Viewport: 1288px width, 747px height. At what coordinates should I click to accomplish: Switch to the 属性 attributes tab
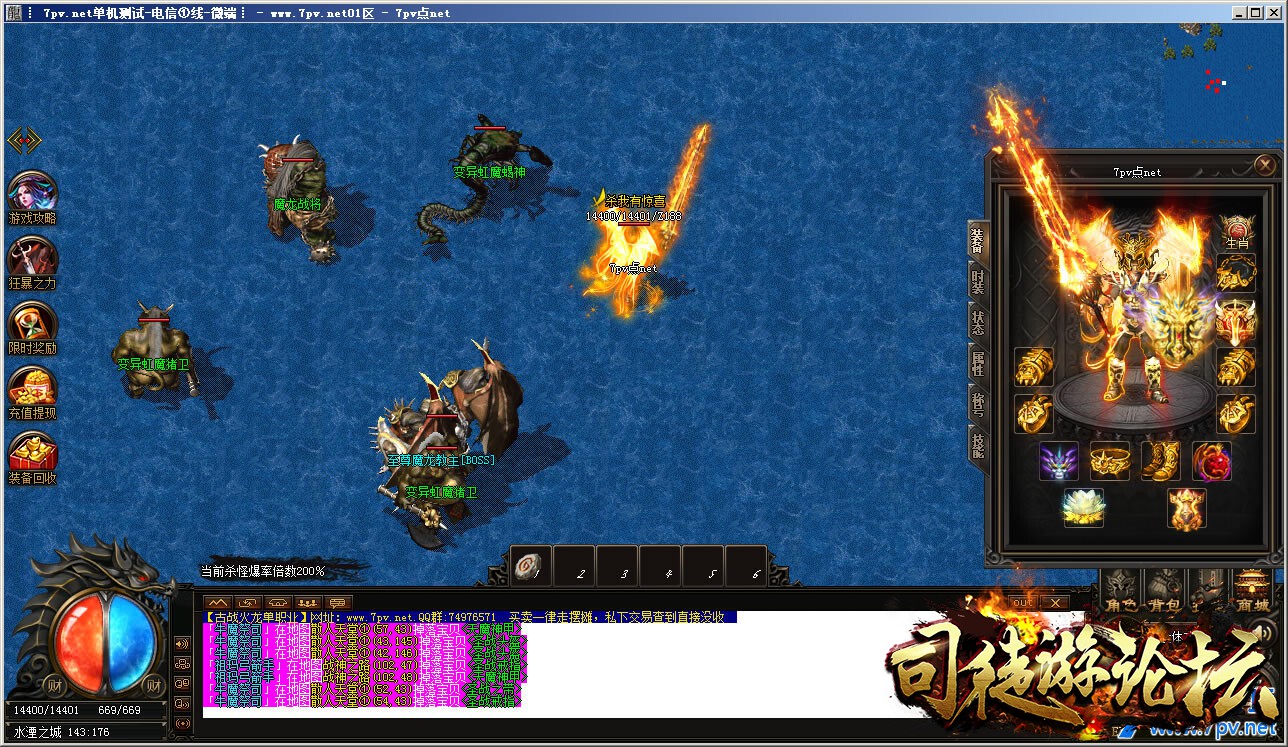[x=979, y=363]
